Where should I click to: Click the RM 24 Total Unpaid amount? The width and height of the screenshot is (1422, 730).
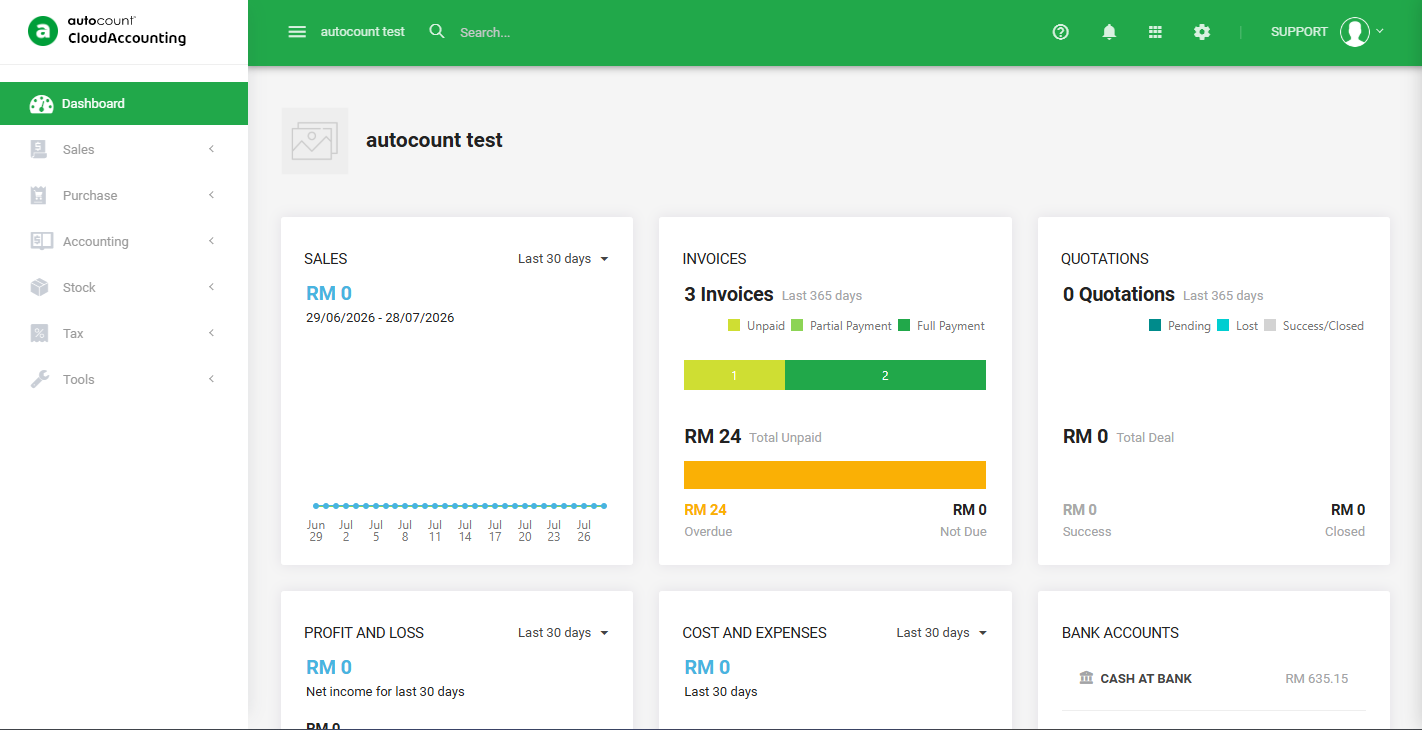click(x=713, y=437)
